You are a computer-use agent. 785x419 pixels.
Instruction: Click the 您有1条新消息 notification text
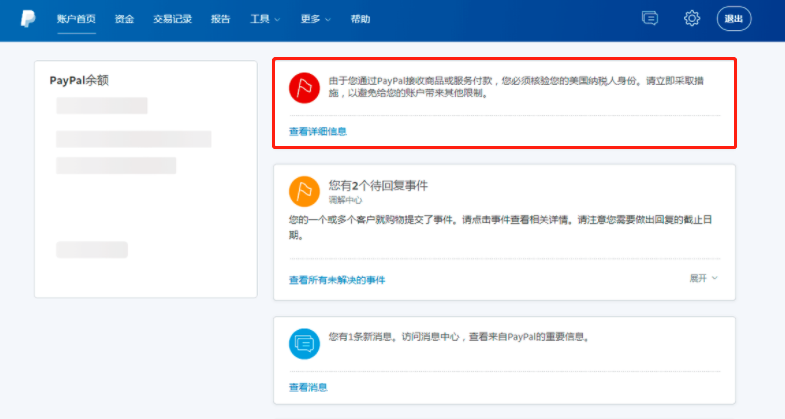coord(460,337)
